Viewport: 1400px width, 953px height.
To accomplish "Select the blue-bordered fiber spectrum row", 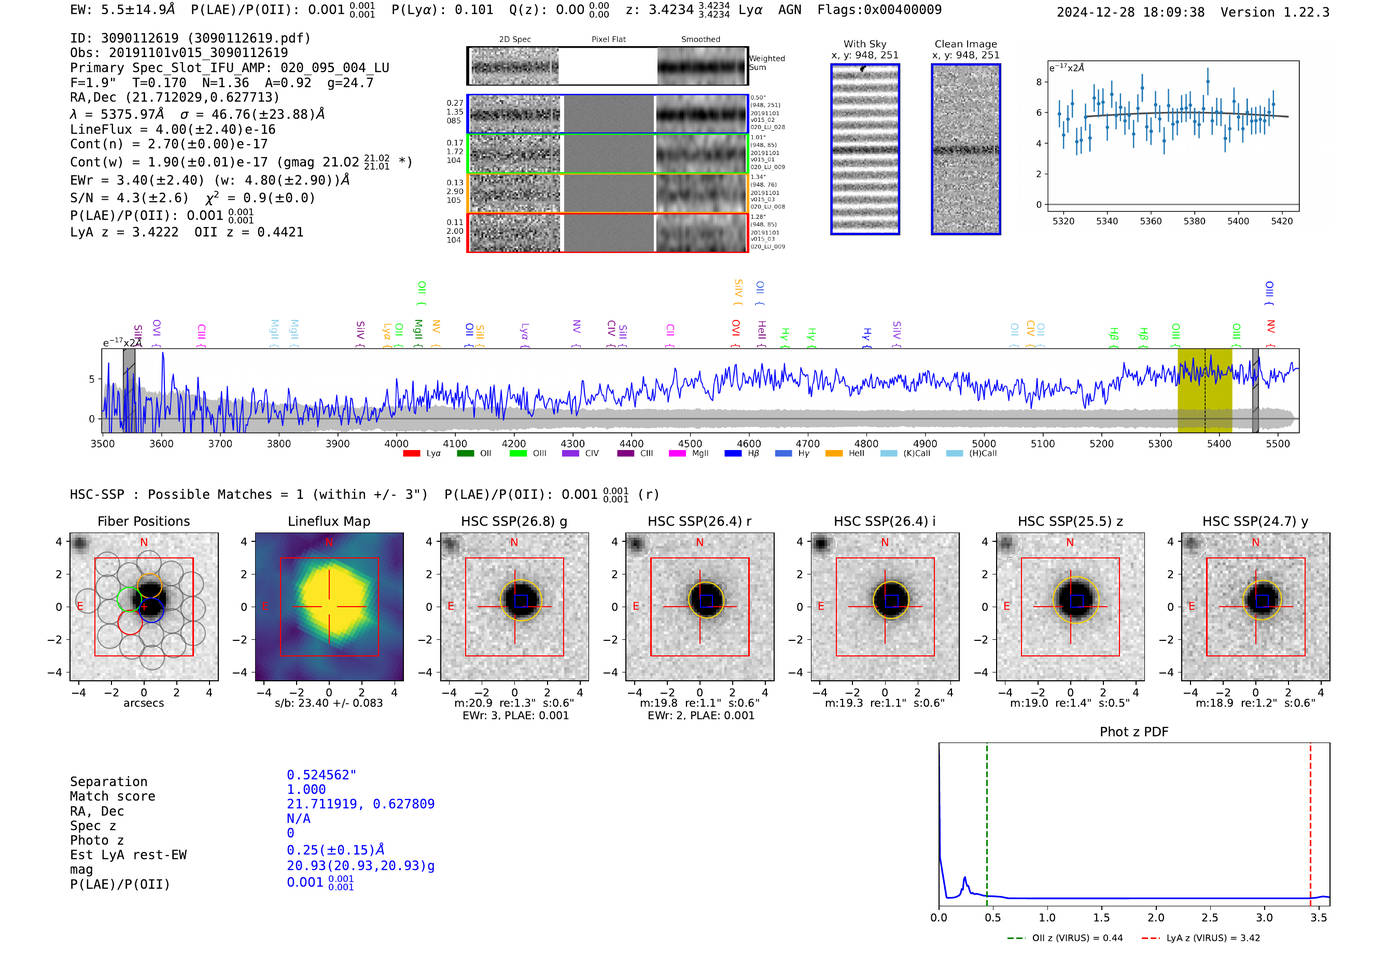I will (607, 114).
